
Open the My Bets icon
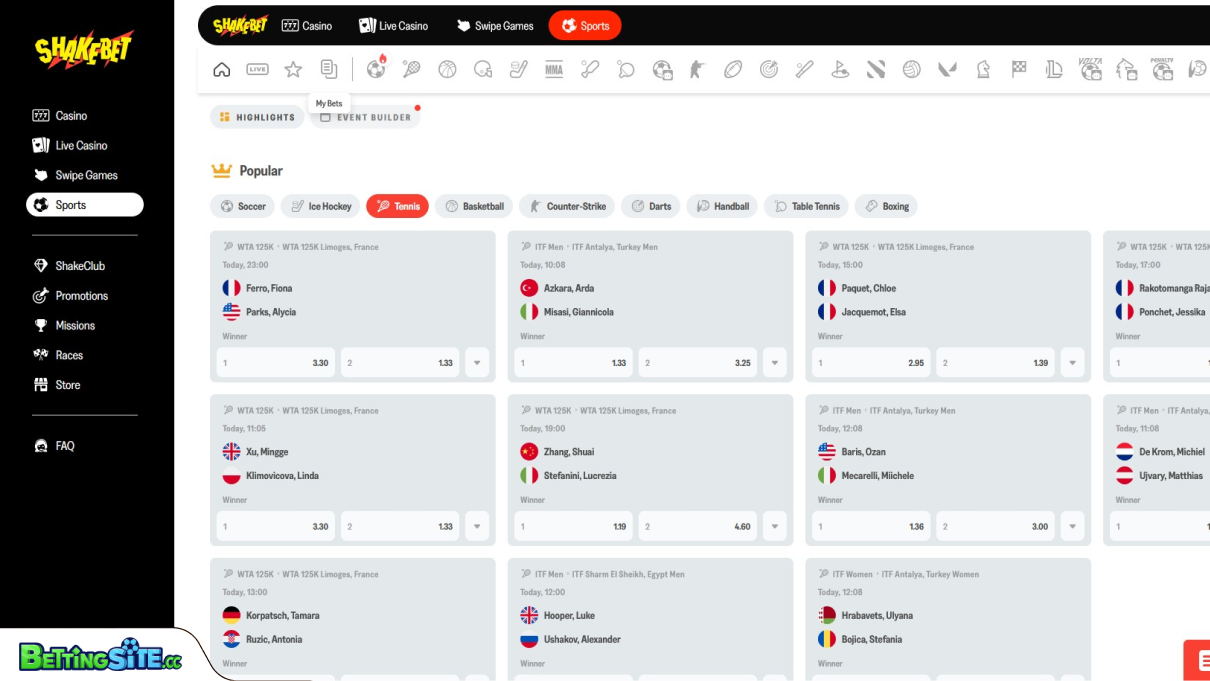[329, 69]
